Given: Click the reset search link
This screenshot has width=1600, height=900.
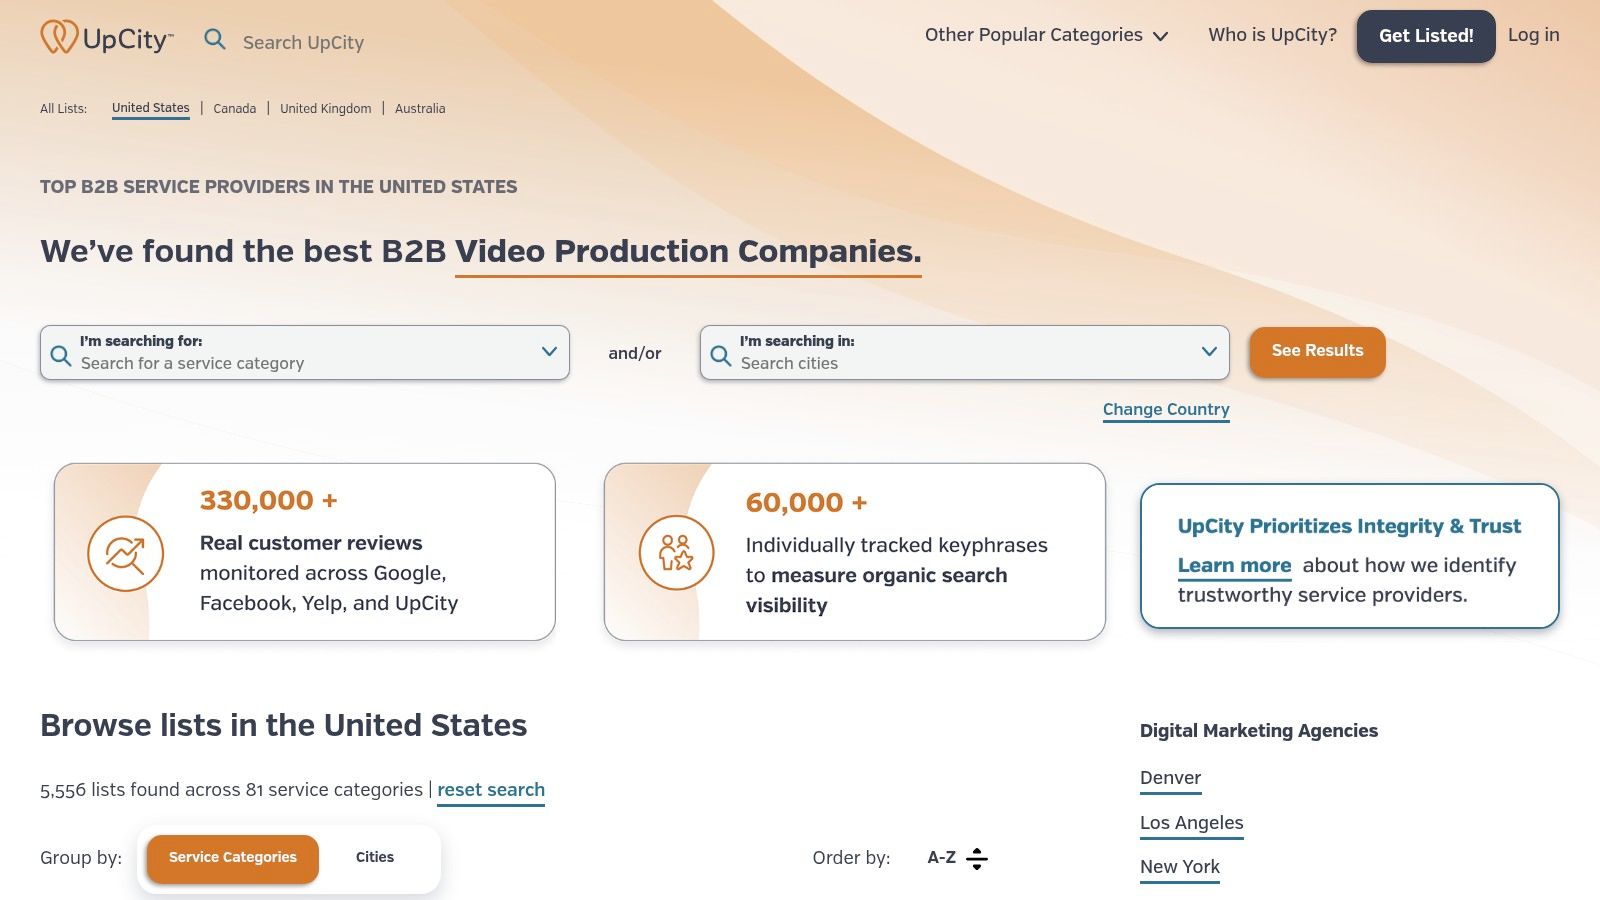Looking at the screenshot, I should tap(491, 790).
